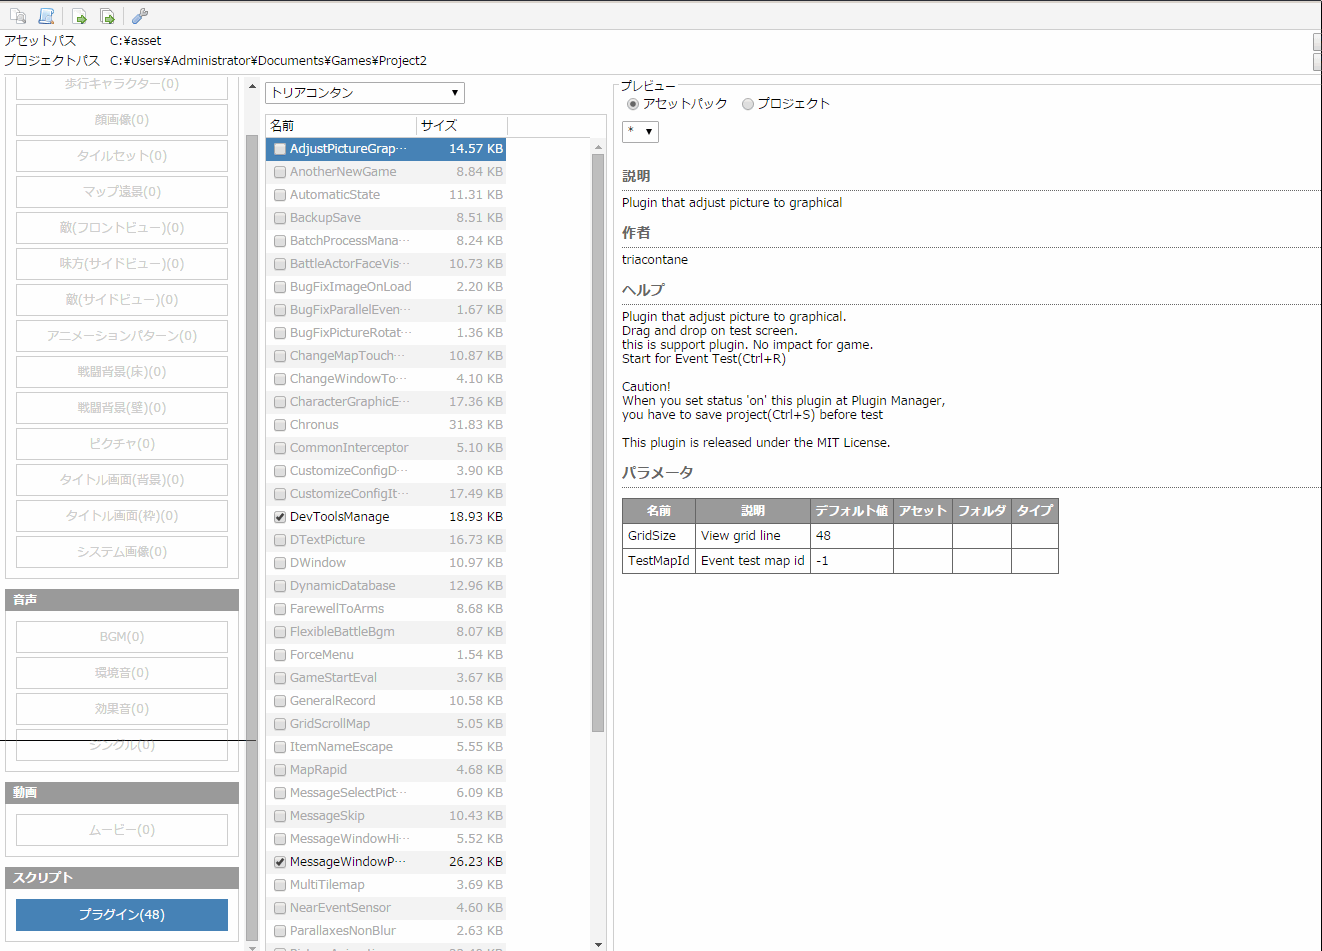1322x951 pixels.
Task: Click the blue scroll toolbar icon
Action: point(46,16)
